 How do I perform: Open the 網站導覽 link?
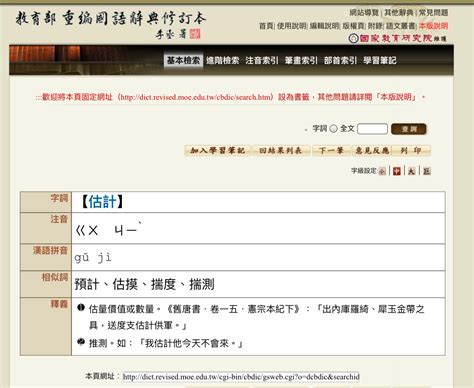364,13
